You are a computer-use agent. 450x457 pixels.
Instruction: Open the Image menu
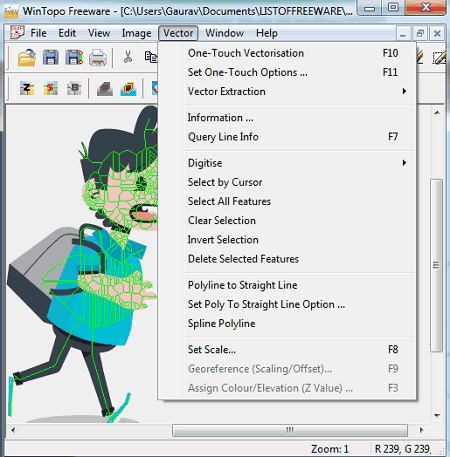coord(136,33)
